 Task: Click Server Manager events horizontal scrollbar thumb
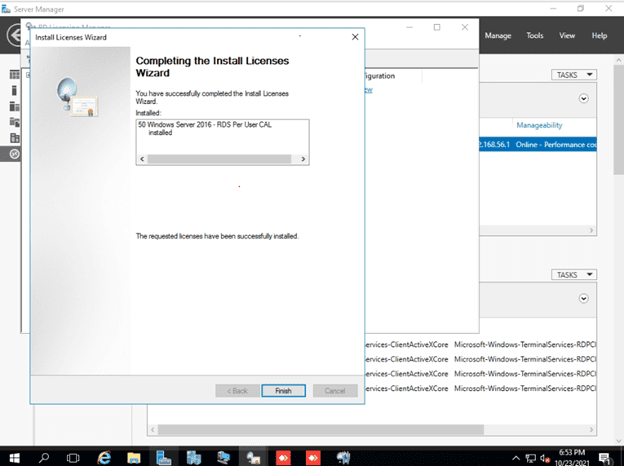point(321,430)
